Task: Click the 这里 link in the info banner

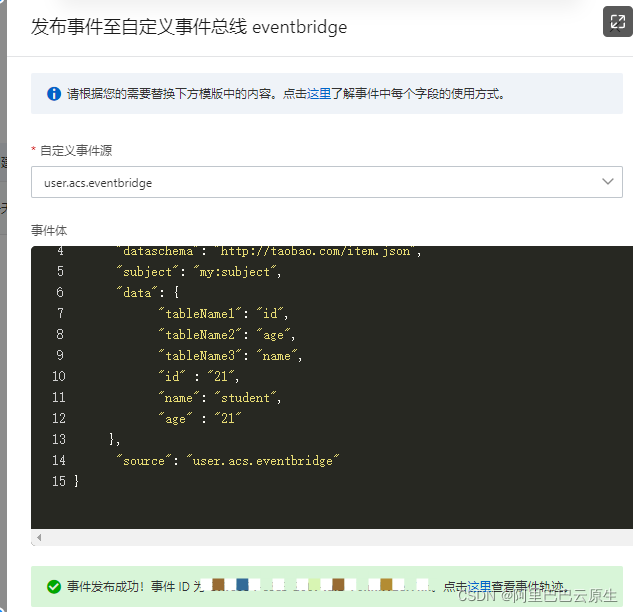Action: tap(319, 94)
